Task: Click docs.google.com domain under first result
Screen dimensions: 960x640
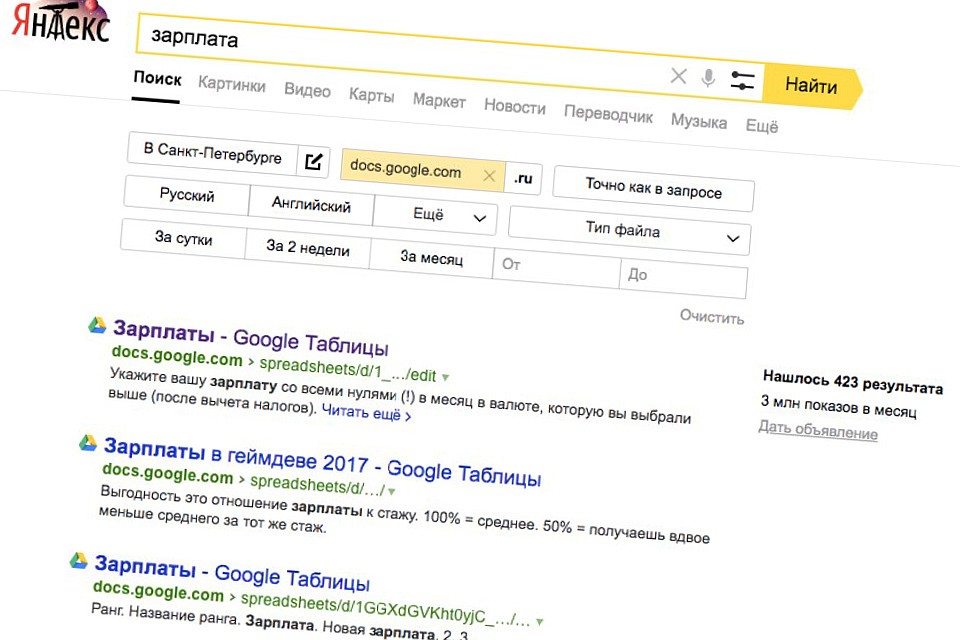Action: coord(177,356)
